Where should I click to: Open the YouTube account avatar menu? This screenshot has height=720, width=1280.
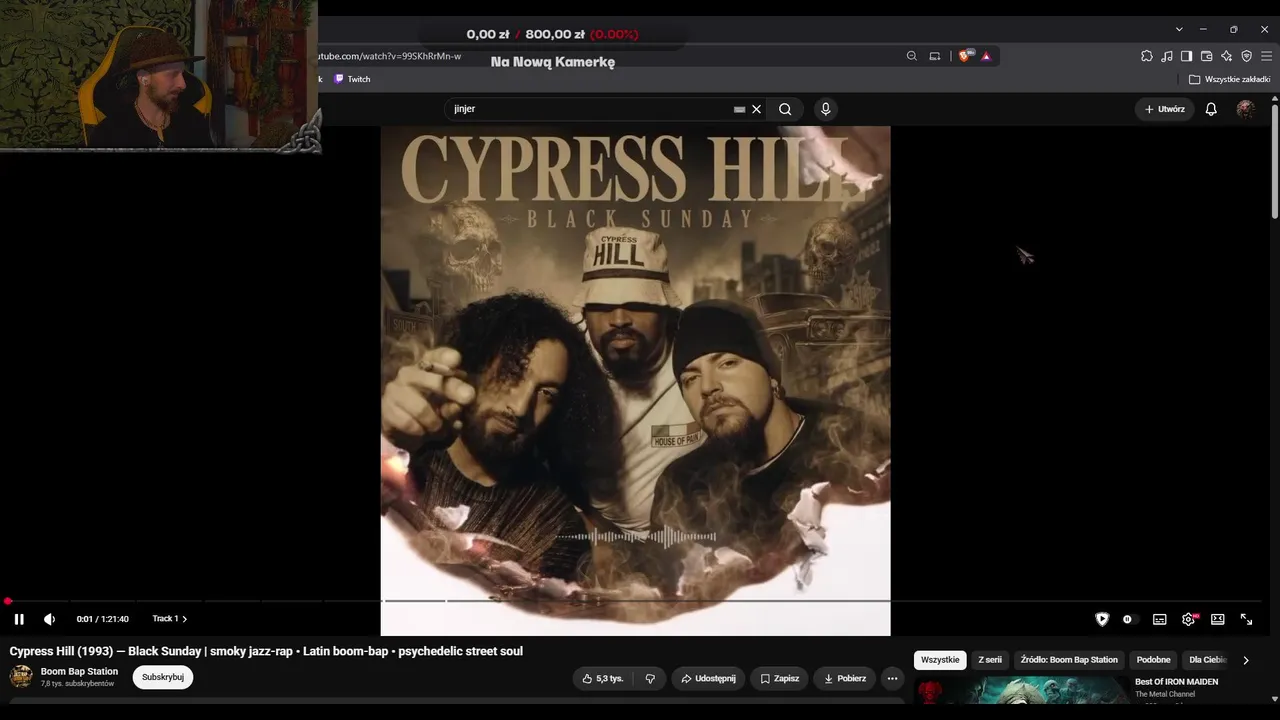[1245, 109]
